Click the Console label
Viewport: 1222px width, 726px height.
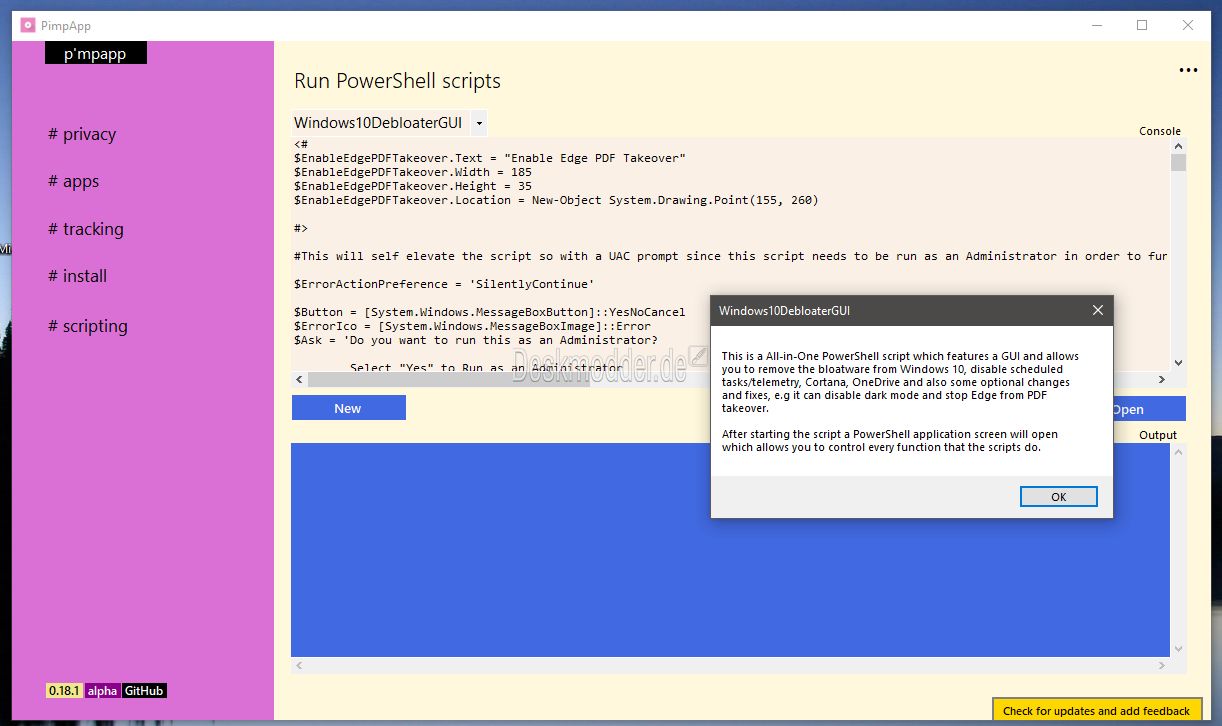[1160, 131]
